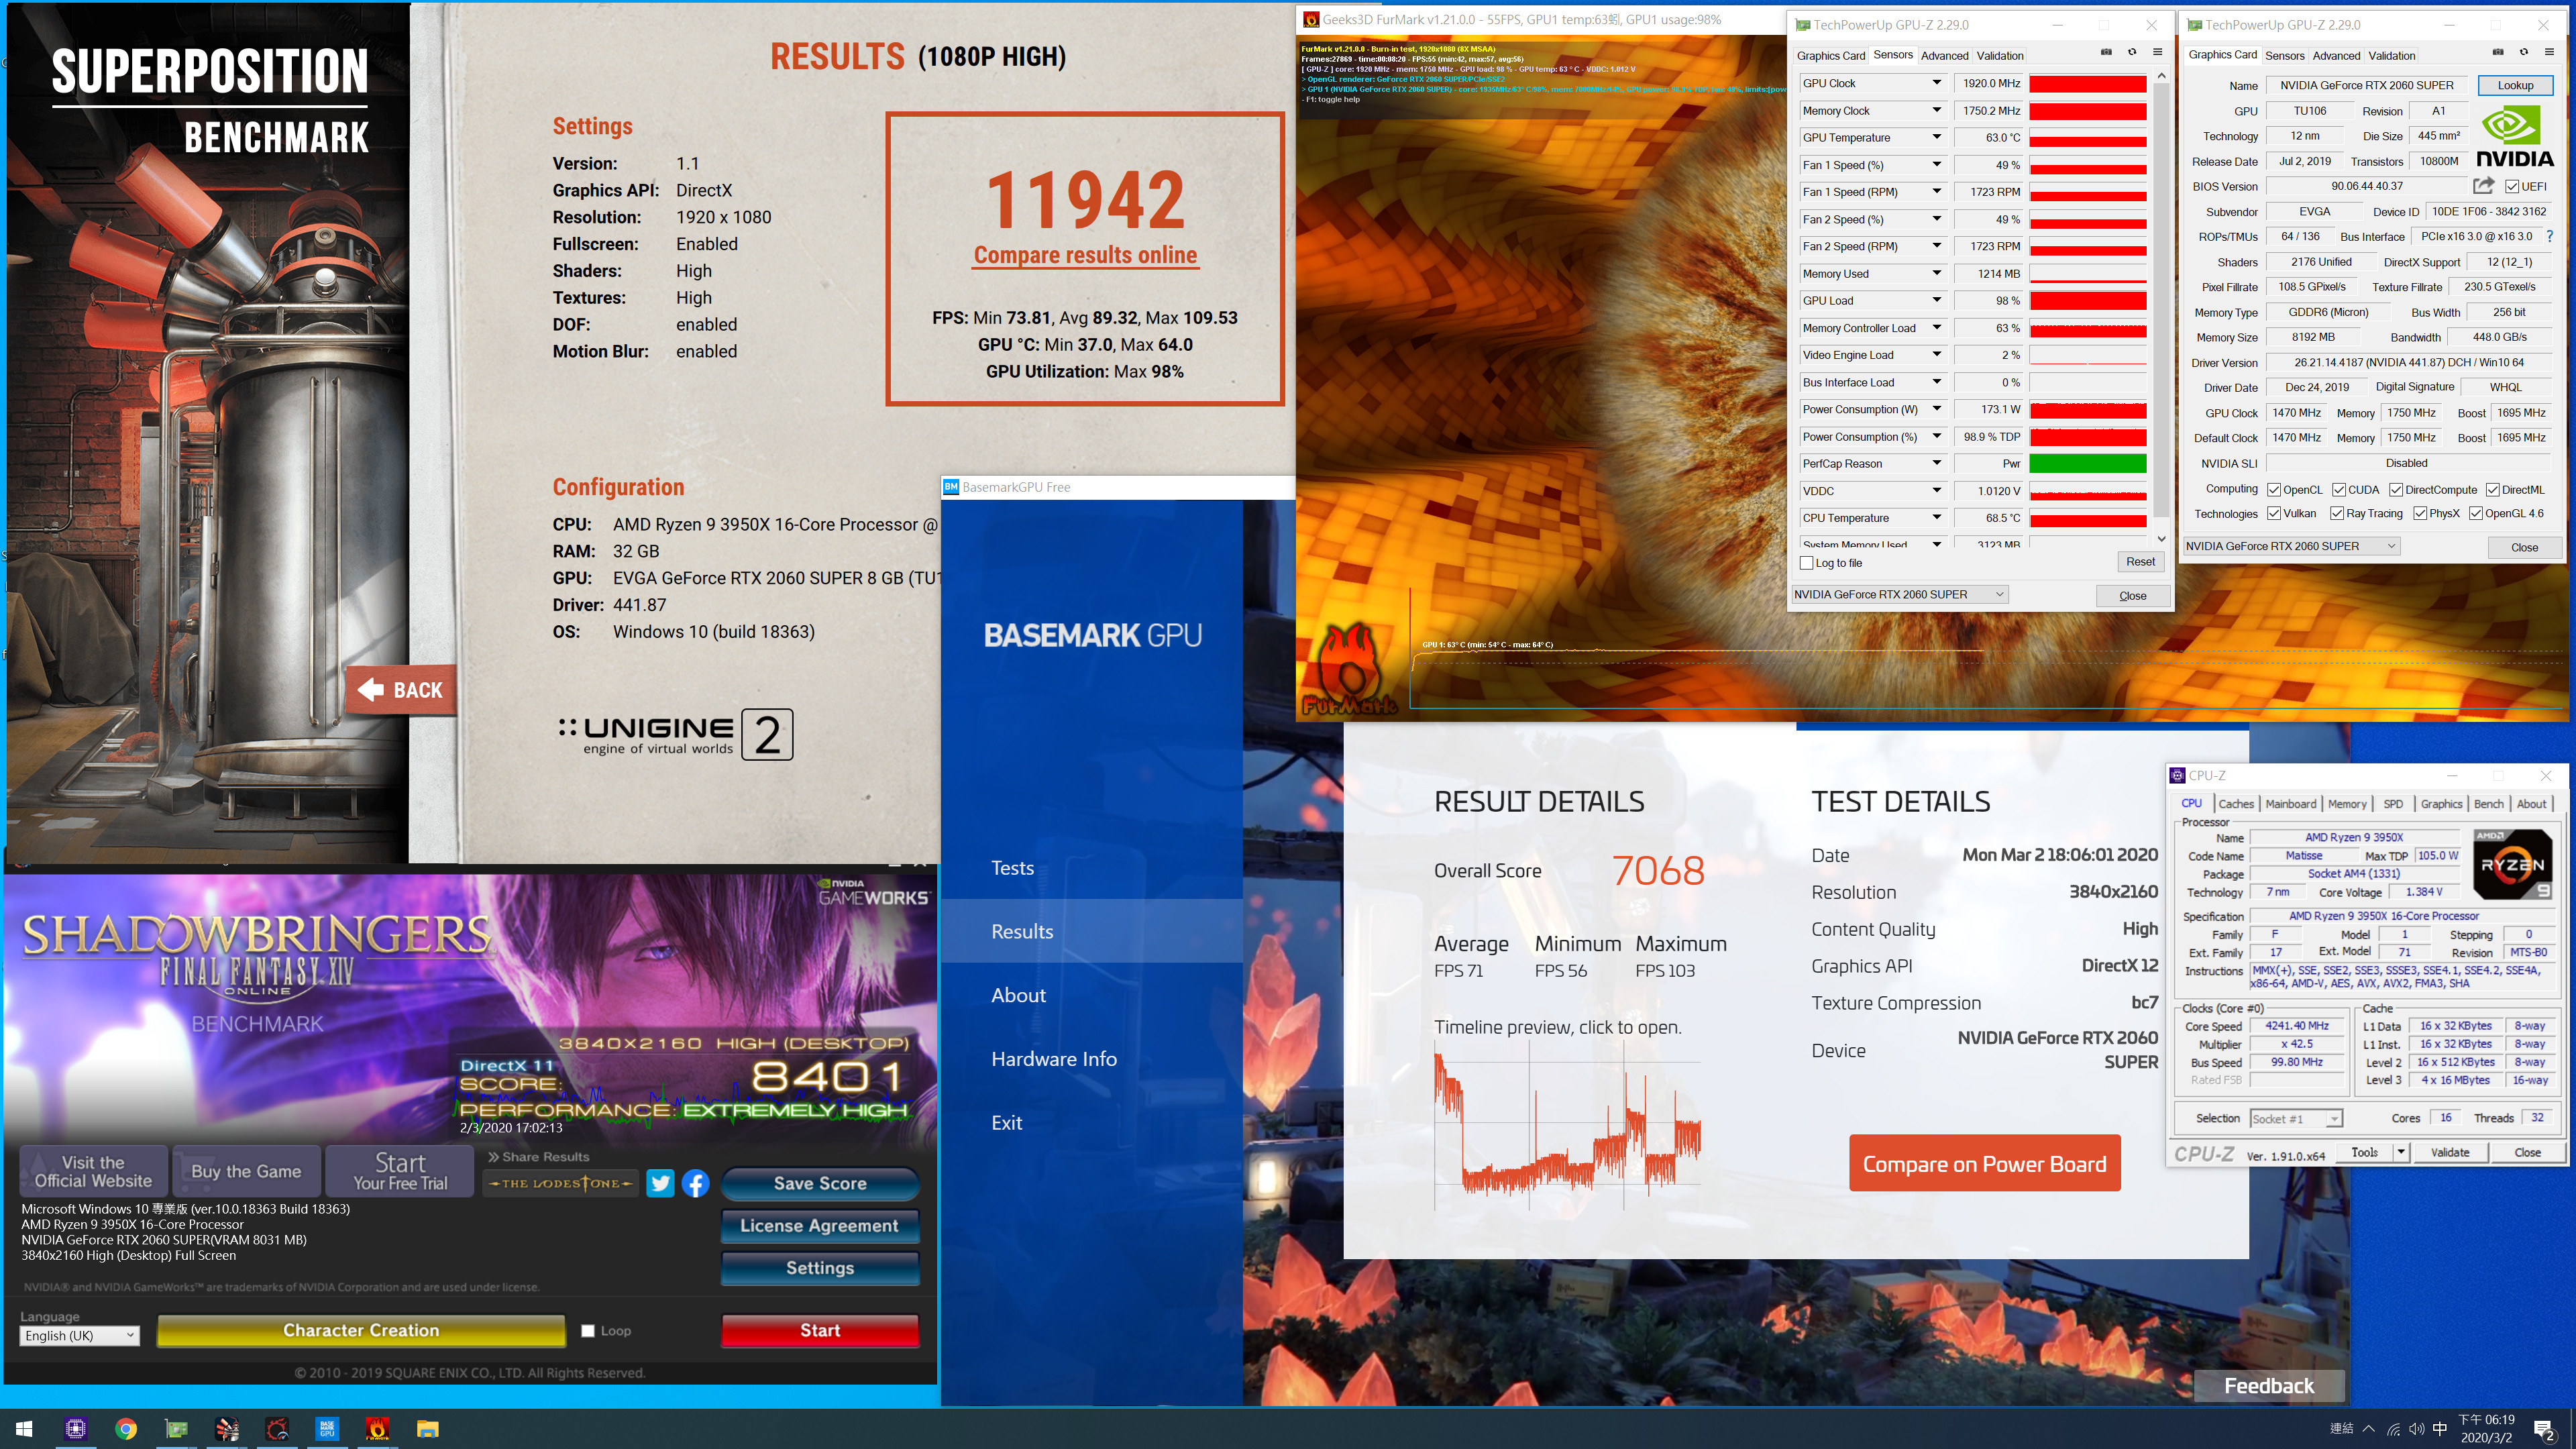Click Feedback button in Basemark

pos(2269,1386)
